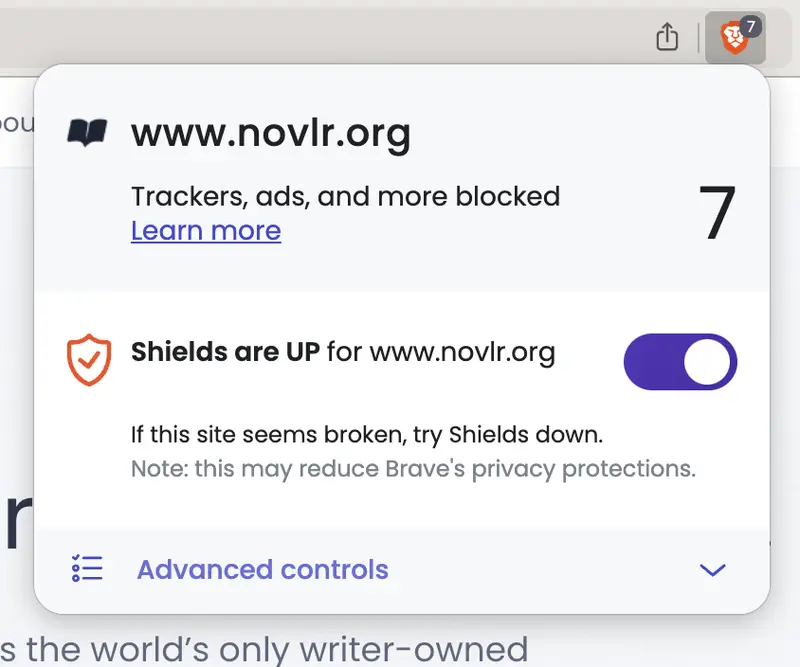800x667 pixels.
Task: Follow the Learn more link
Action: [206, 231]
